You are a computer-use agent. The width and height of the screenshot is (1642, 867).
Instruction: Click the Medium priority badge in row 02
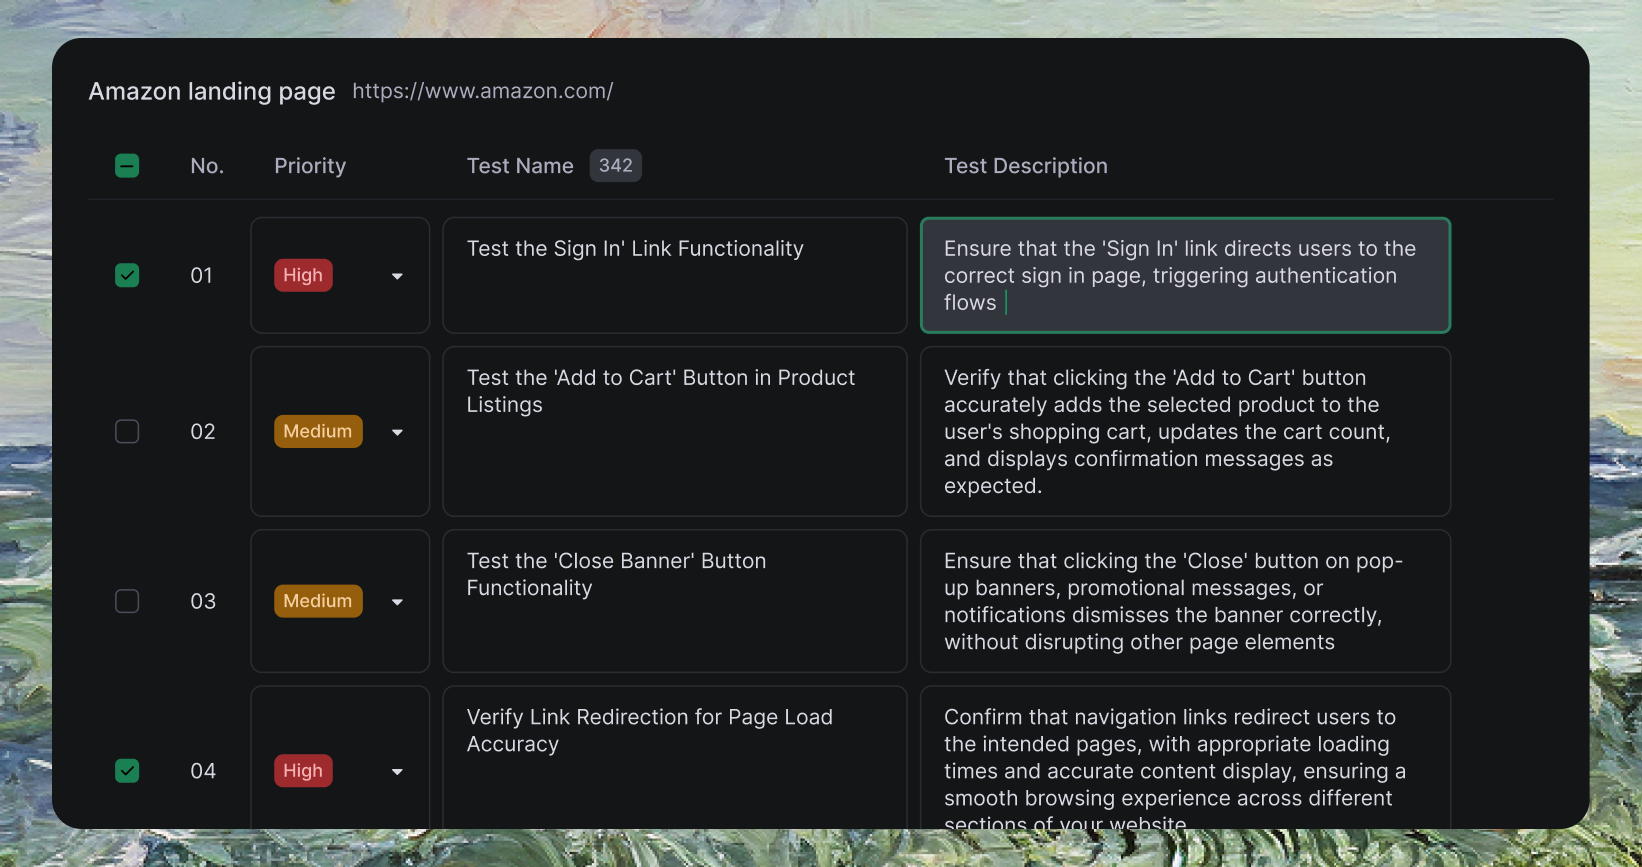(318, 431)
